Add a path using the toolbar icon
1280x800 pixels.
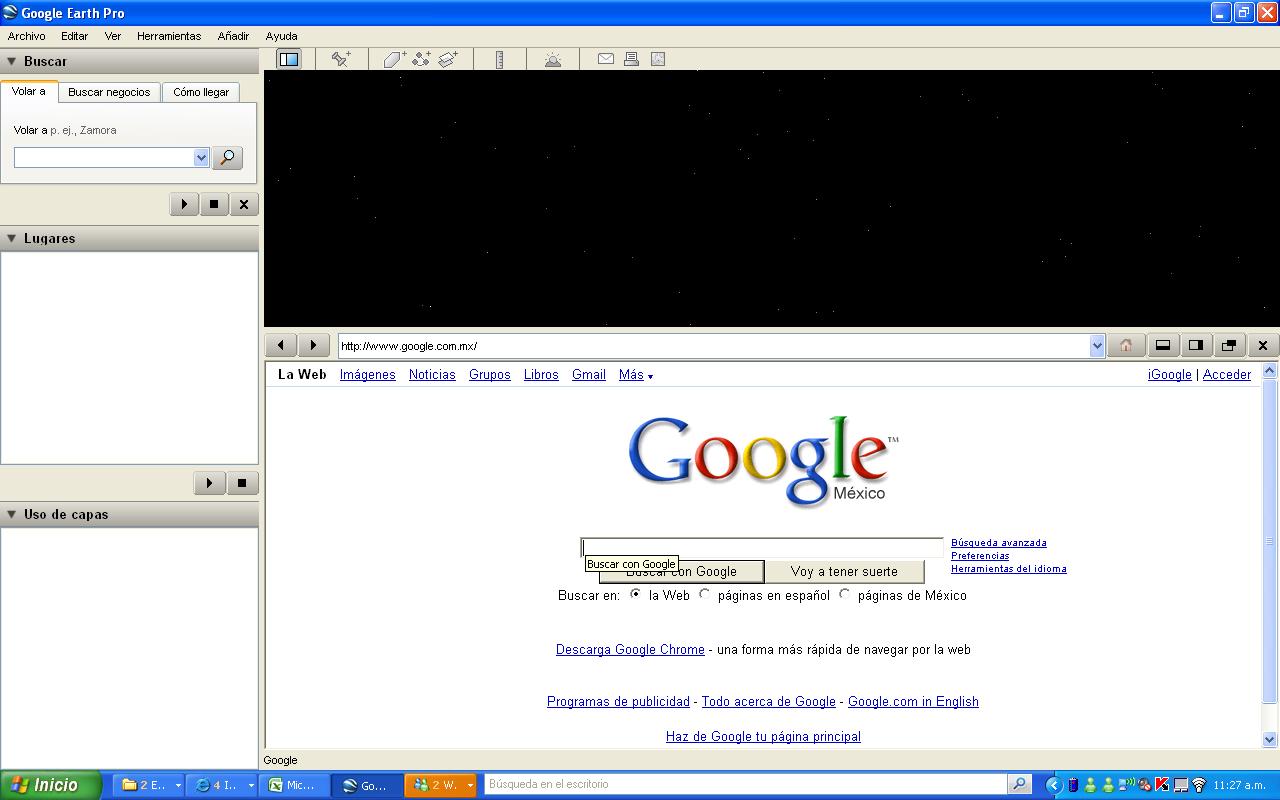click(421, 59)
